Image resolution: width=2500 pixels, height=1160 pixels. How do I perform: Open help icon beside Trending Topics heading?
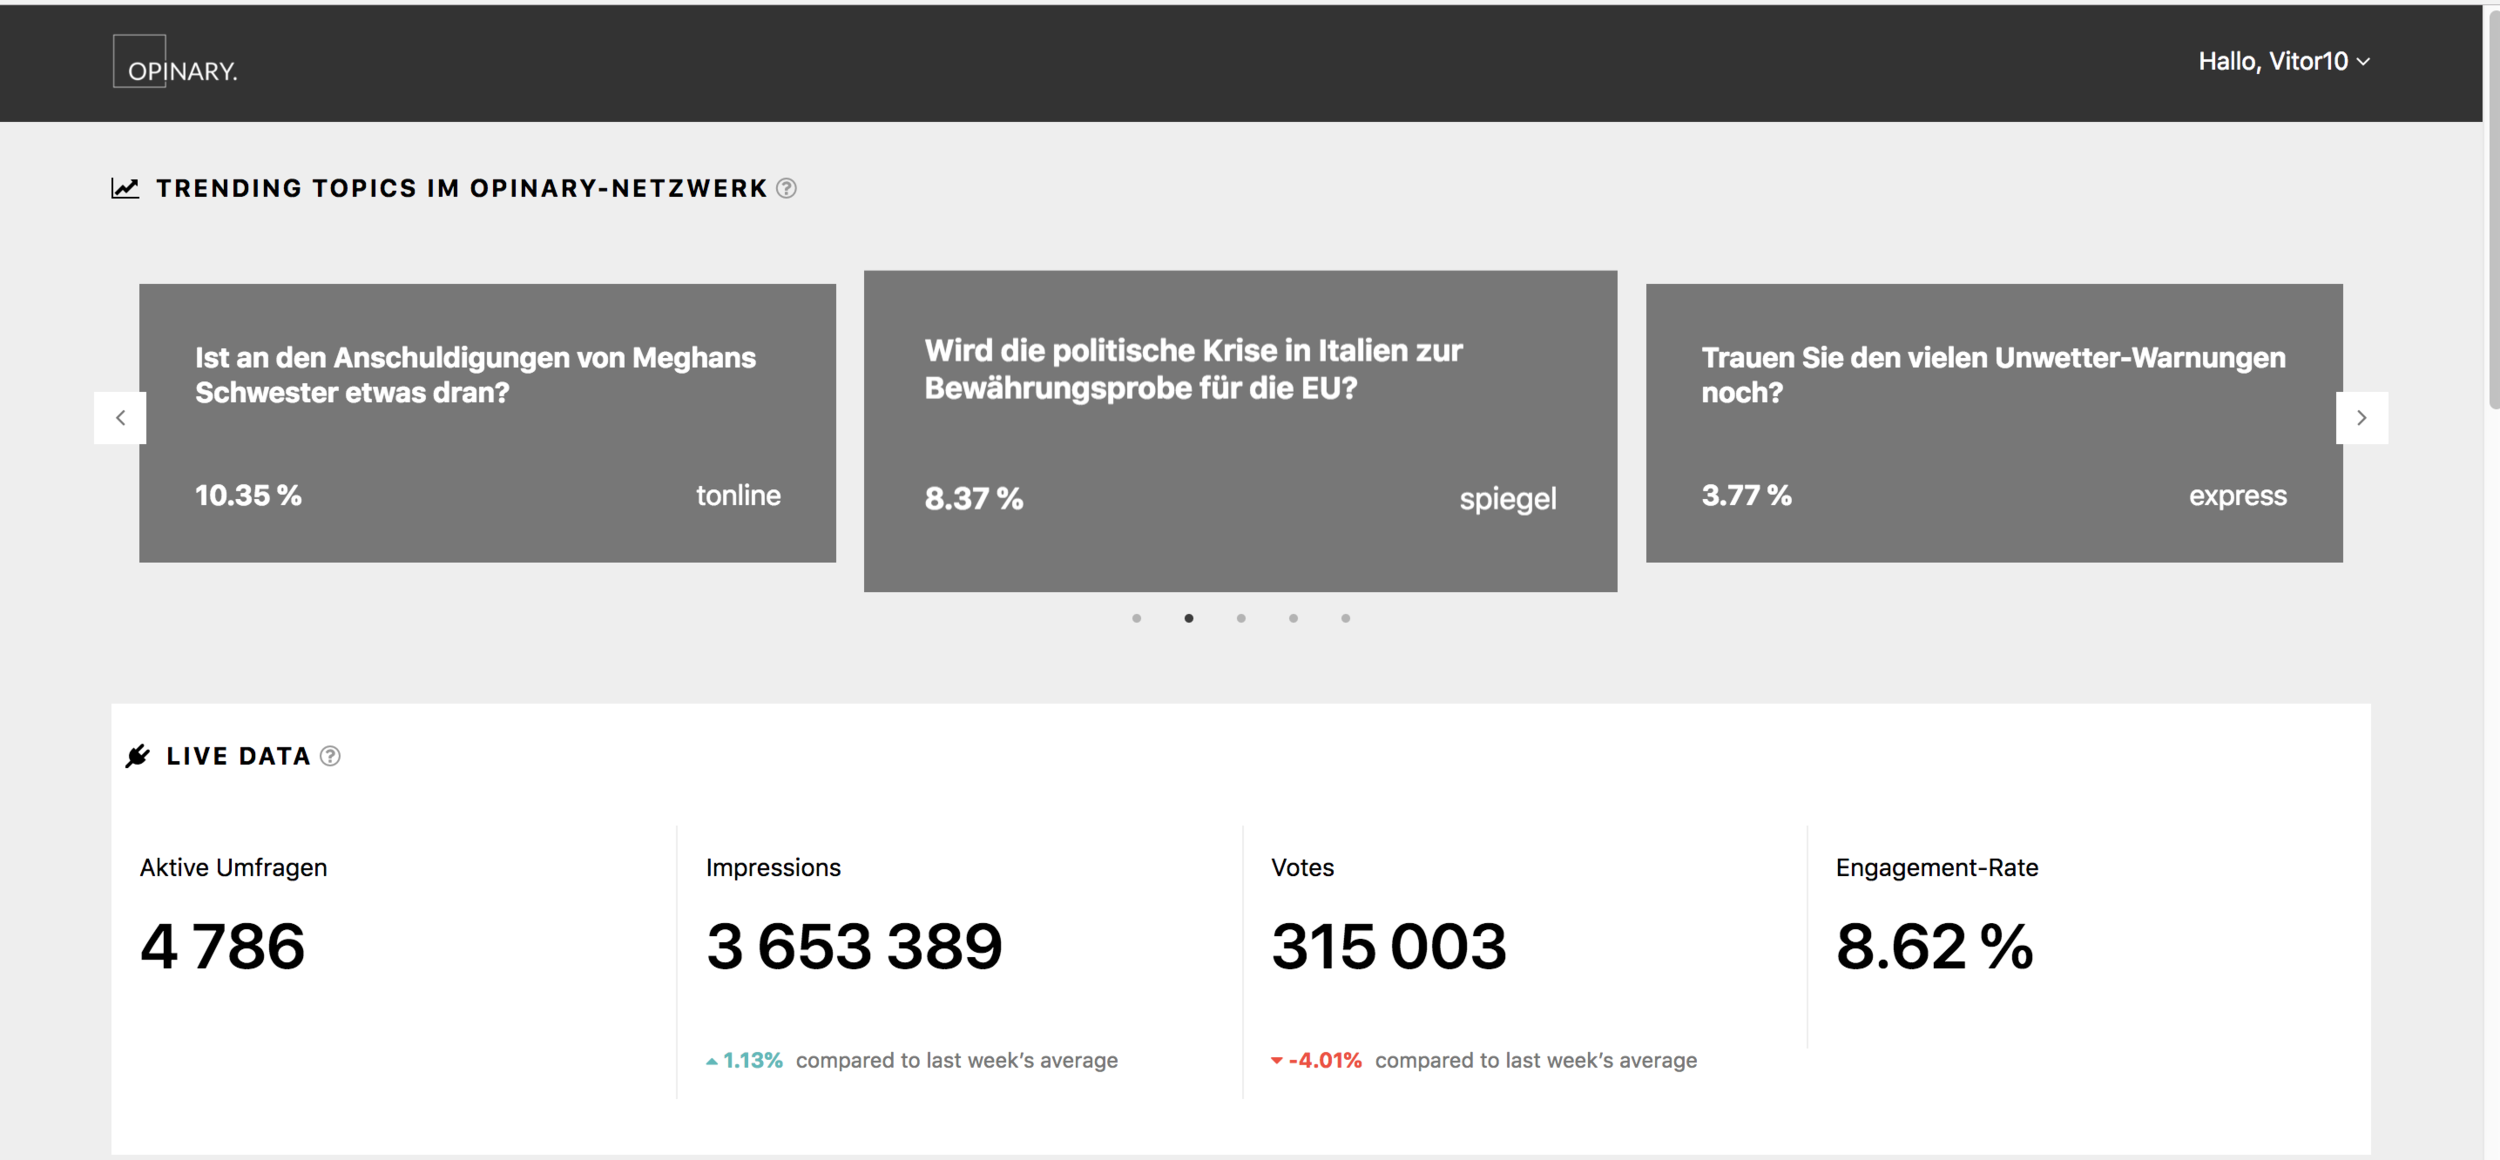(787, 188)
